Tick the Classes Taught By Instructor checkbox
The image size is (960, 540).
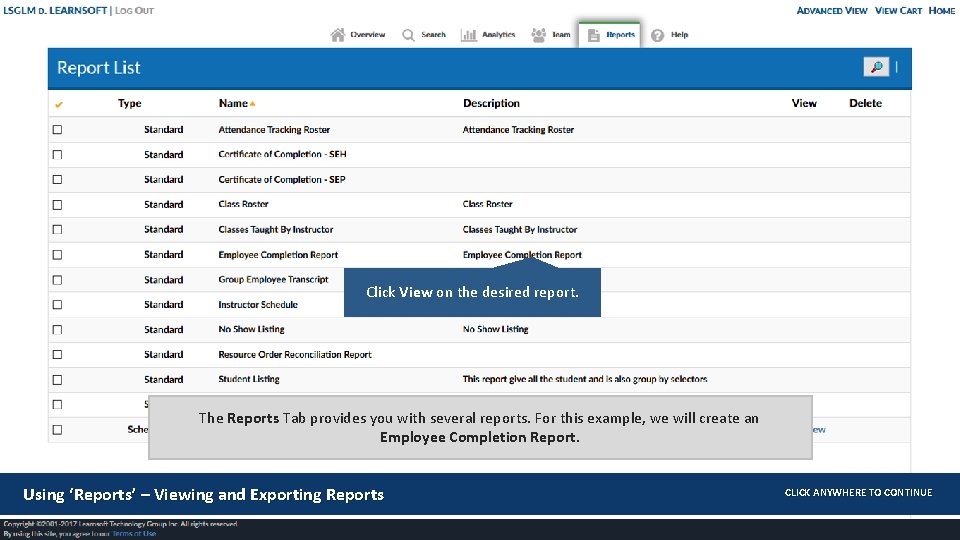point(58,230)
